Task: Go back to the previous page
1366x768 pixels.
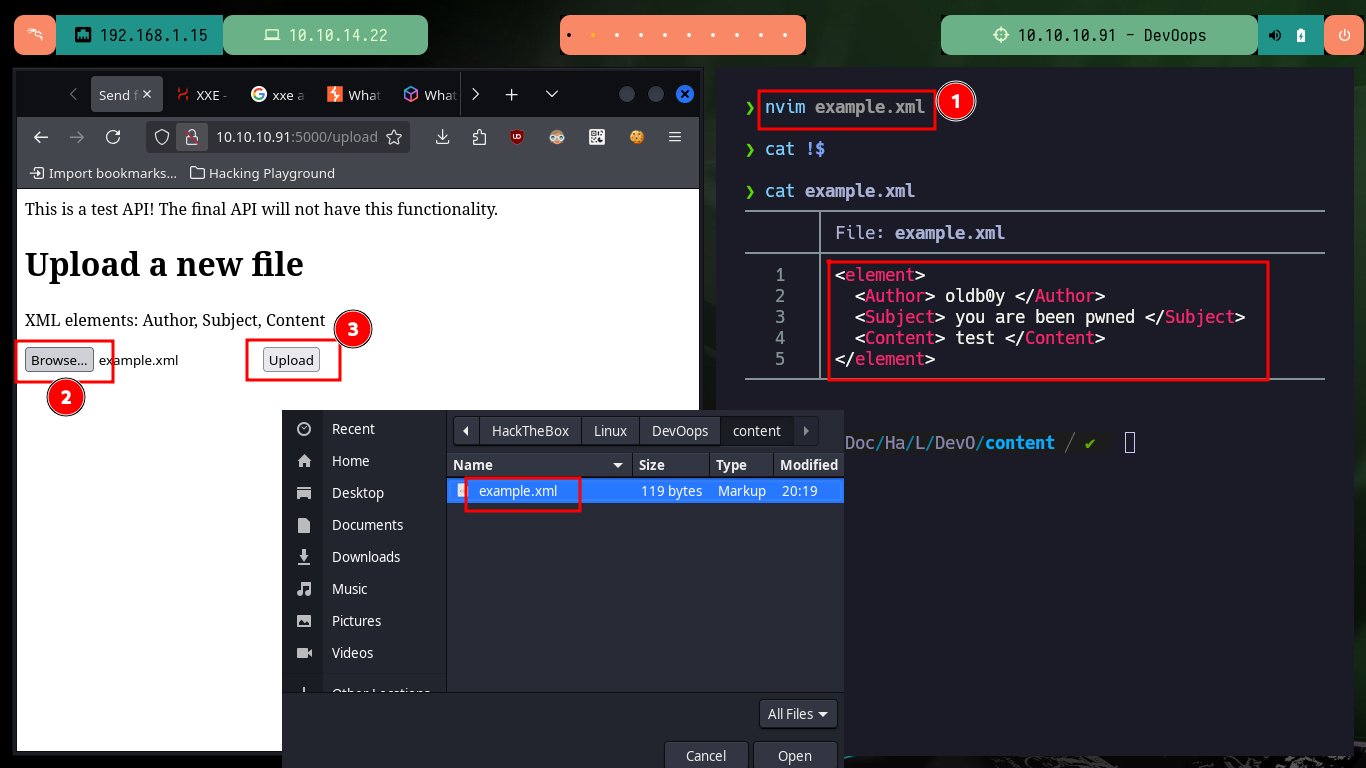Action: (x=41, y=137)
